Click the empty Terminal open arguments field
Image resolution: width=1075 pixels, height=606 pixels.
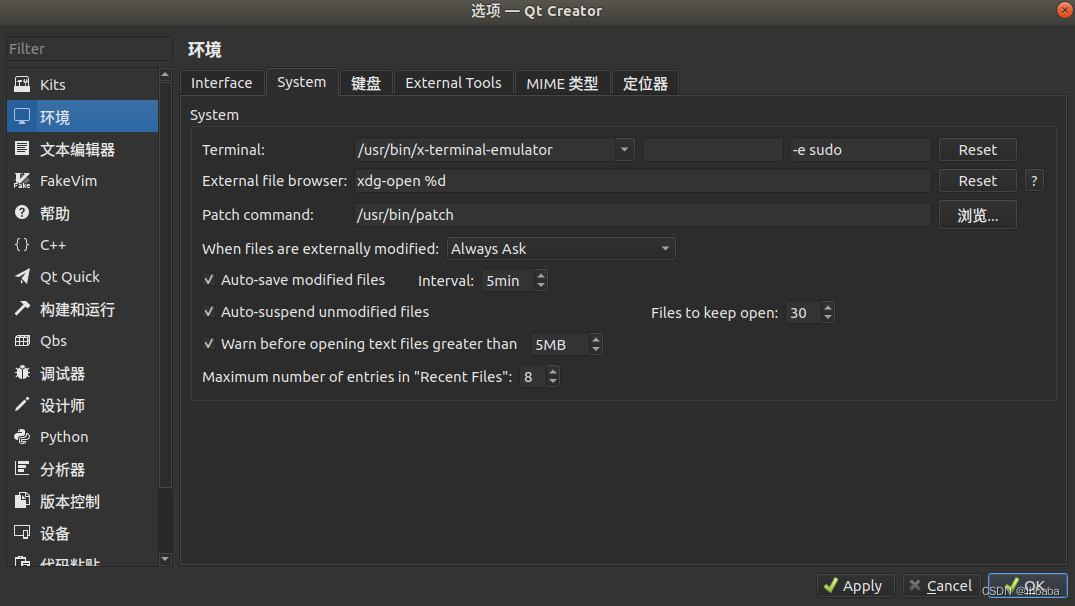(712, 149)
